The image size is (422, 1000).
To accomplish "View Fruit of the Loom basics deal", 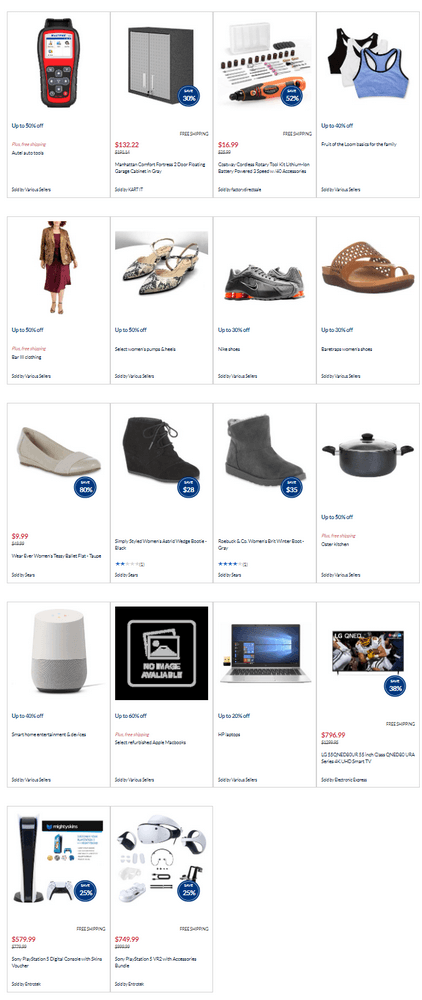I will point(359,144).
